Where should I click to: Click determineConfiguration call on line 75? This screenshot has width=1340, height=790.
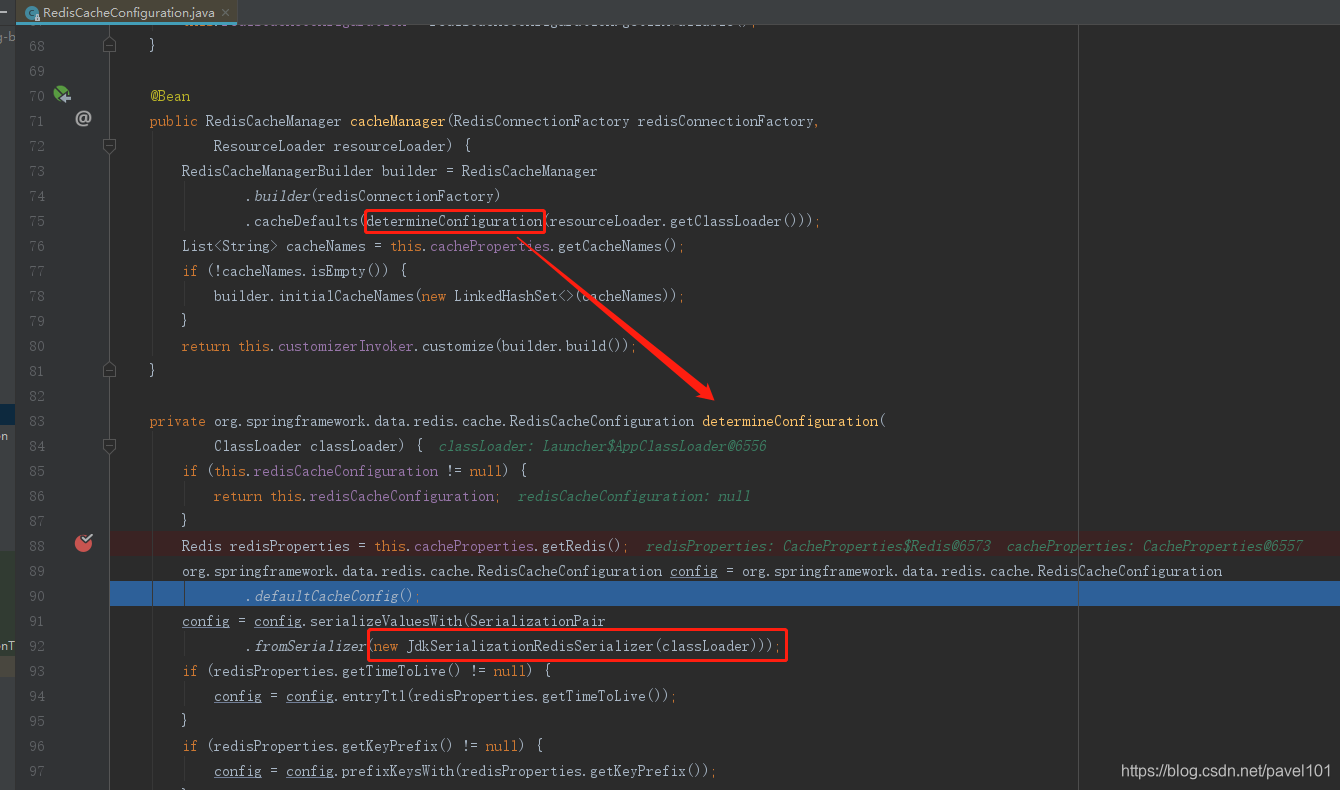[x=454, y=221]
